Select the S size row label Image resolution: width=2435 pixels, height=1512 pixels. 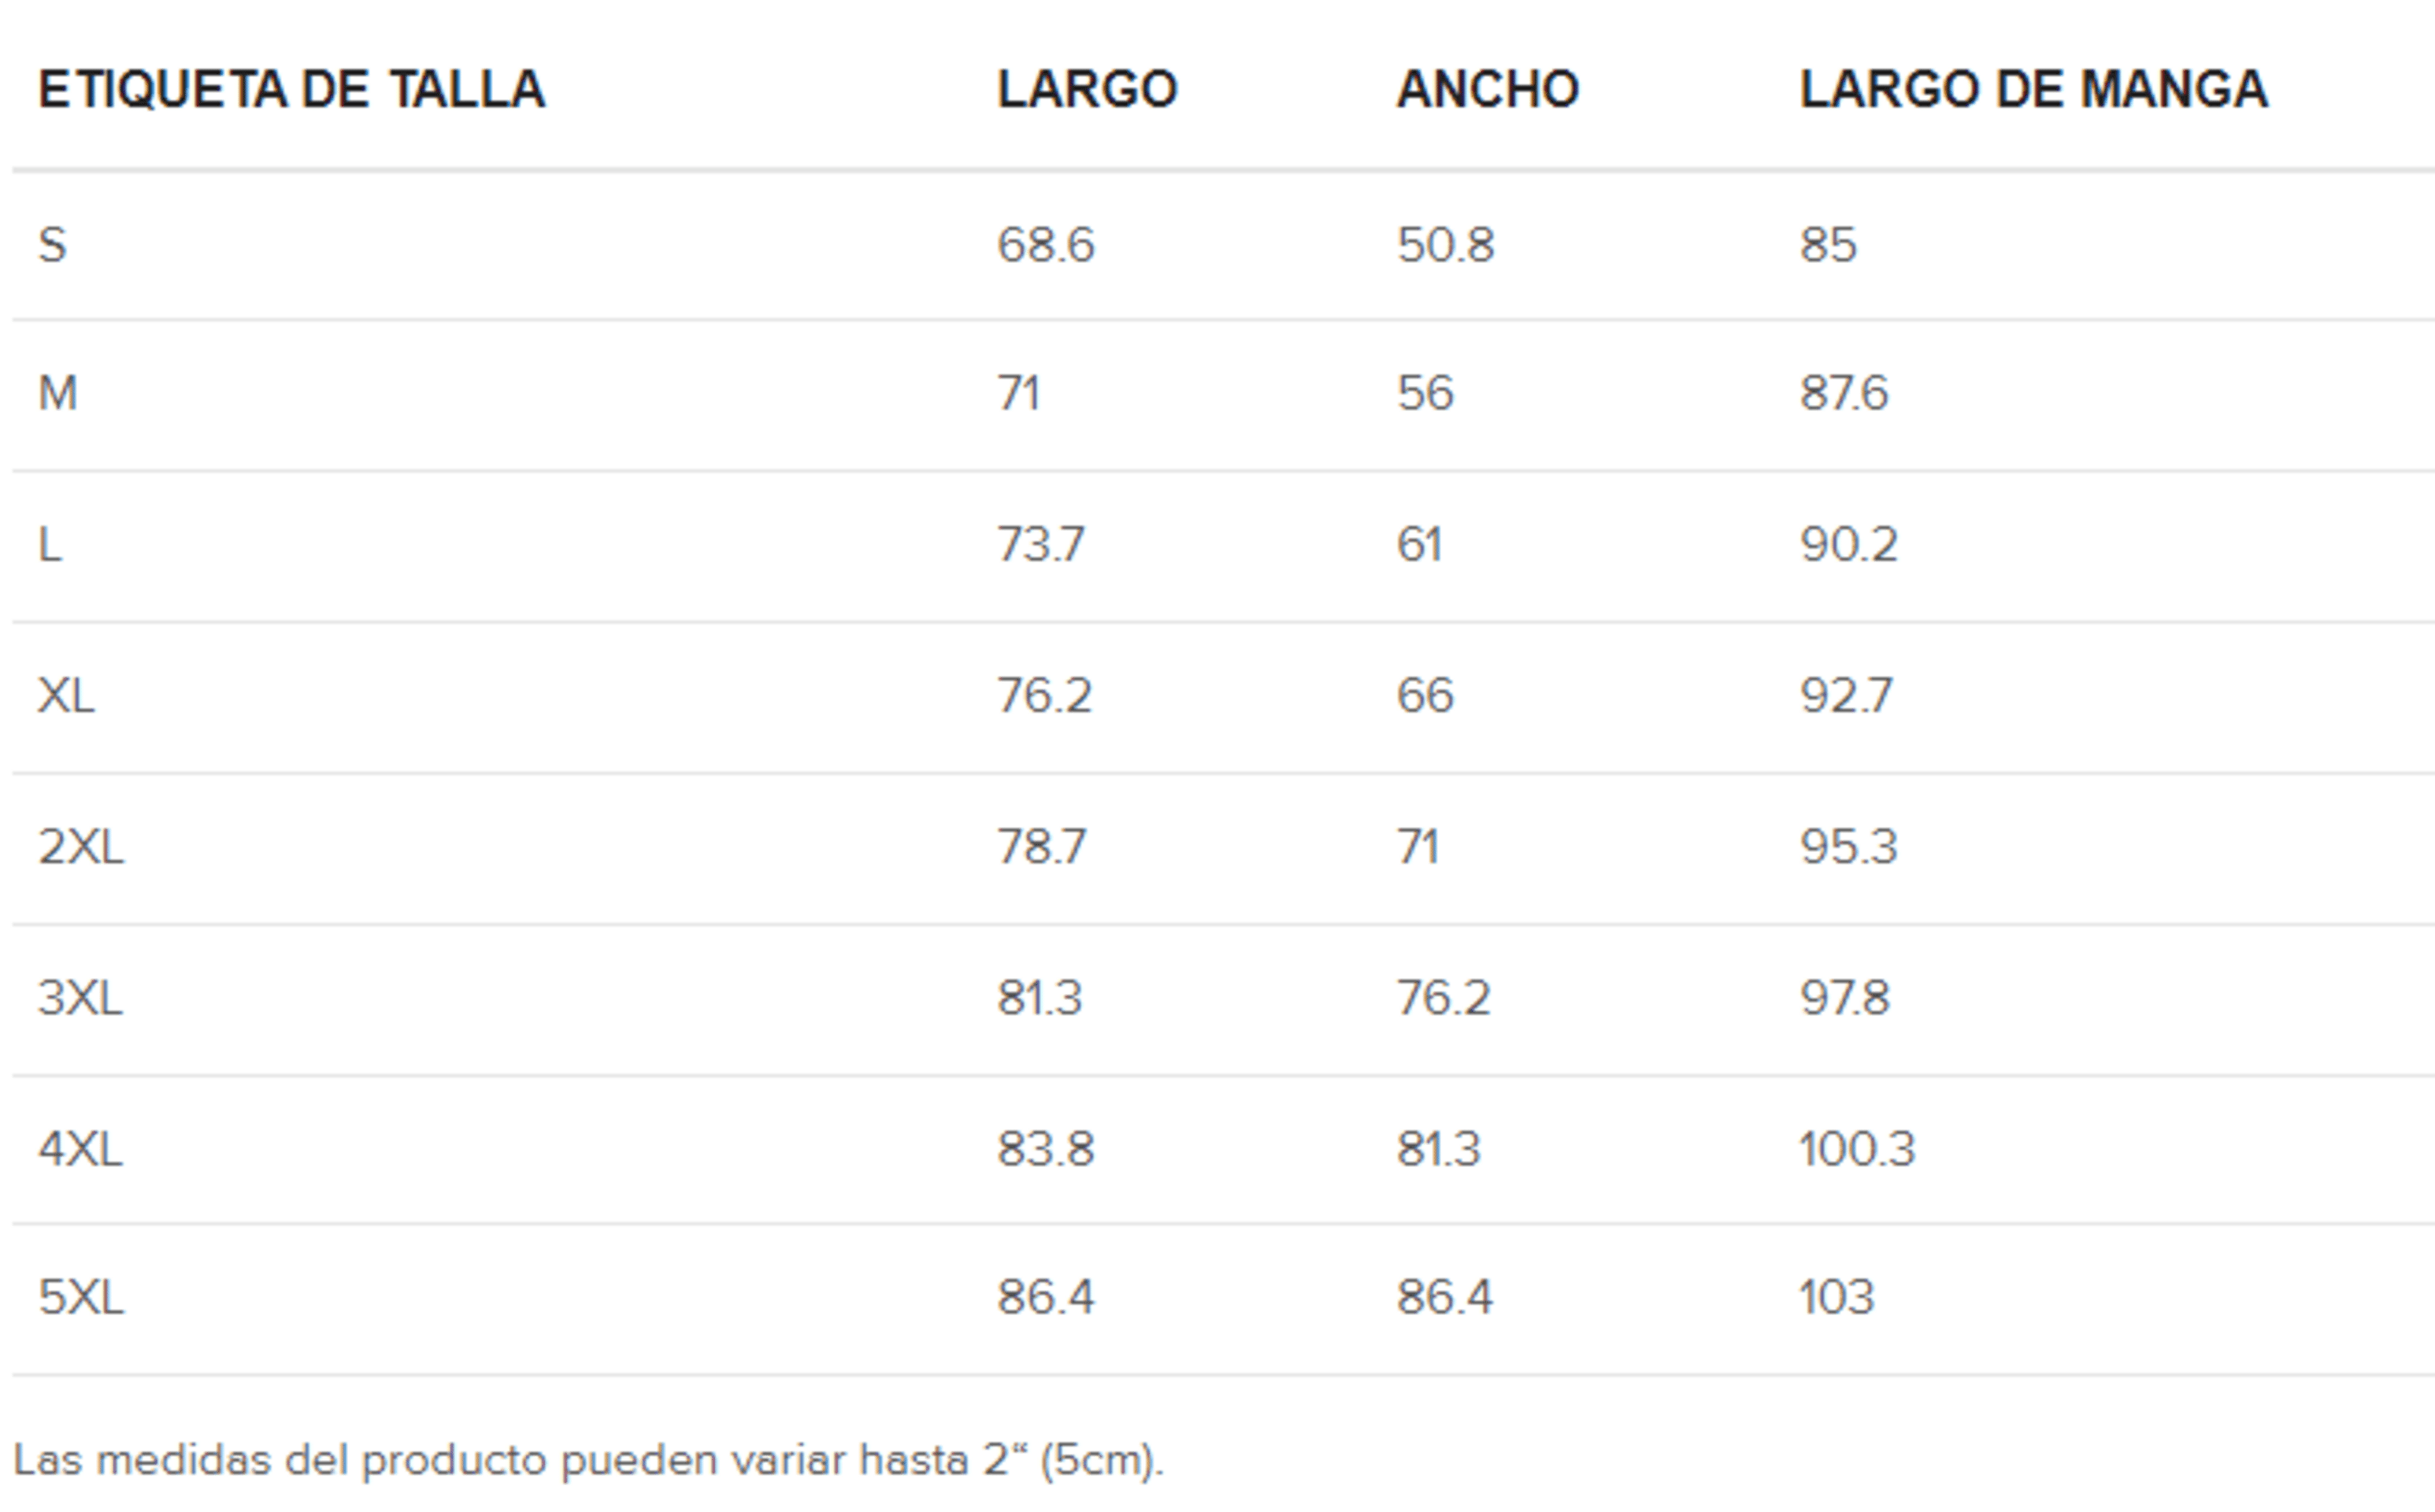click(x=52, y=245)
